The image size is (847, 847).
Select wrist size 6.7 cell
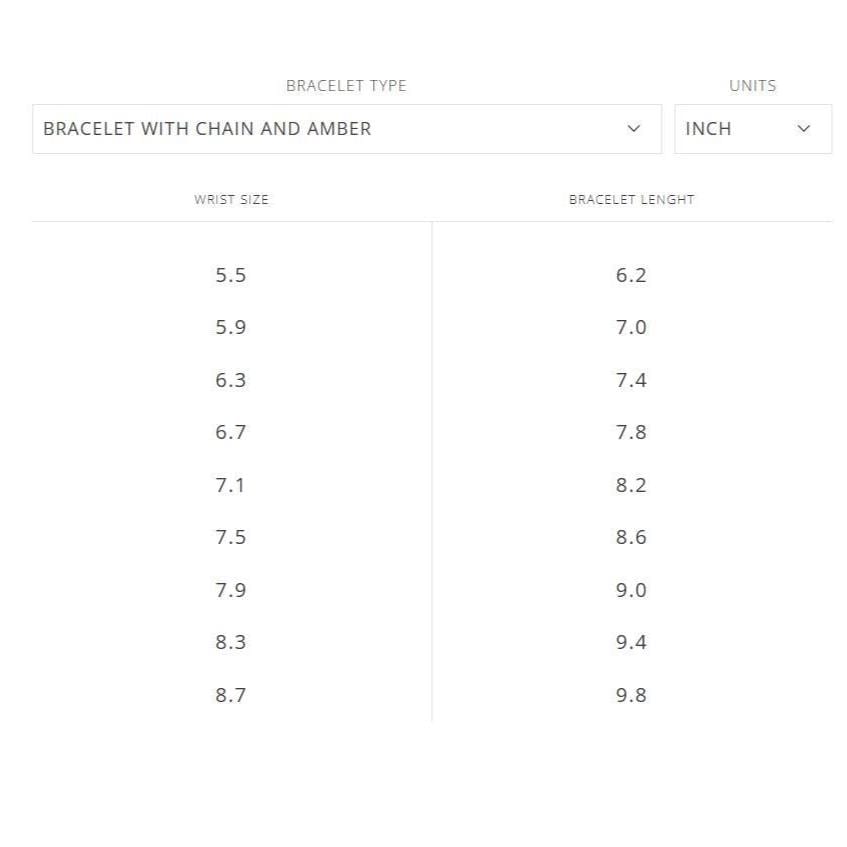pos(231,432)
